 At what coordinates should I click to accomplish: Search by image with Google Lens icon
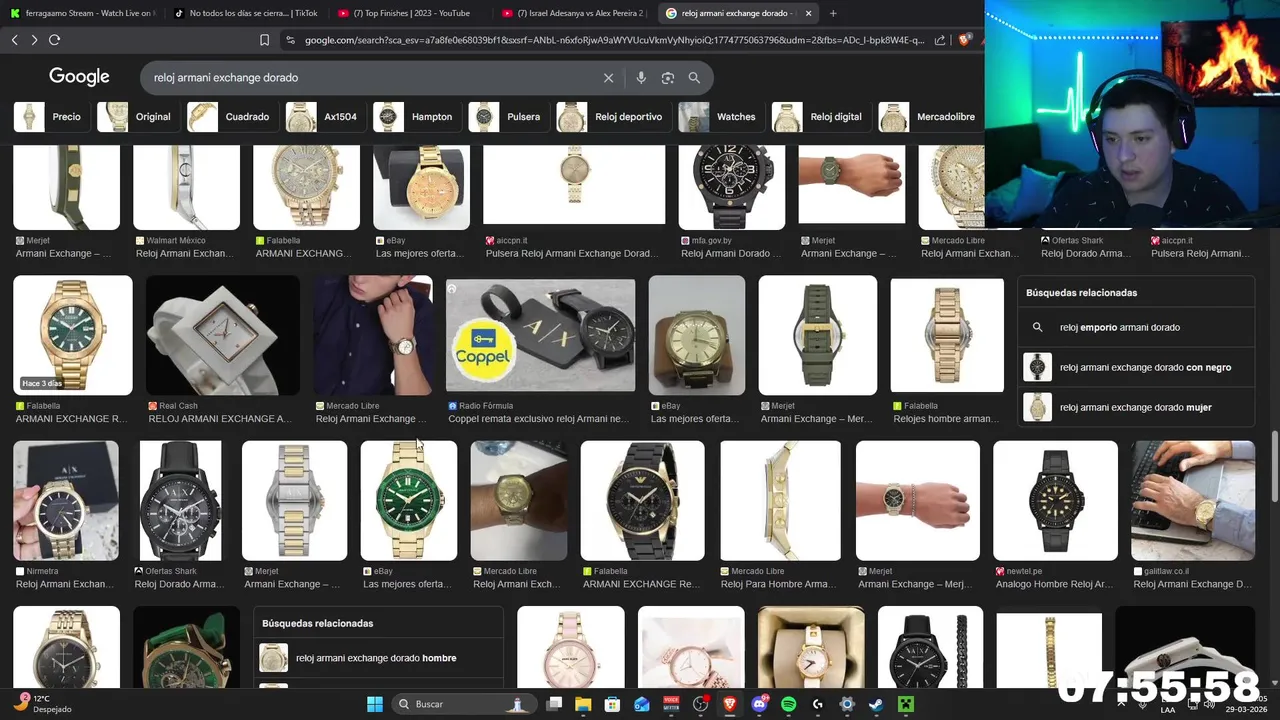(667, 78)
